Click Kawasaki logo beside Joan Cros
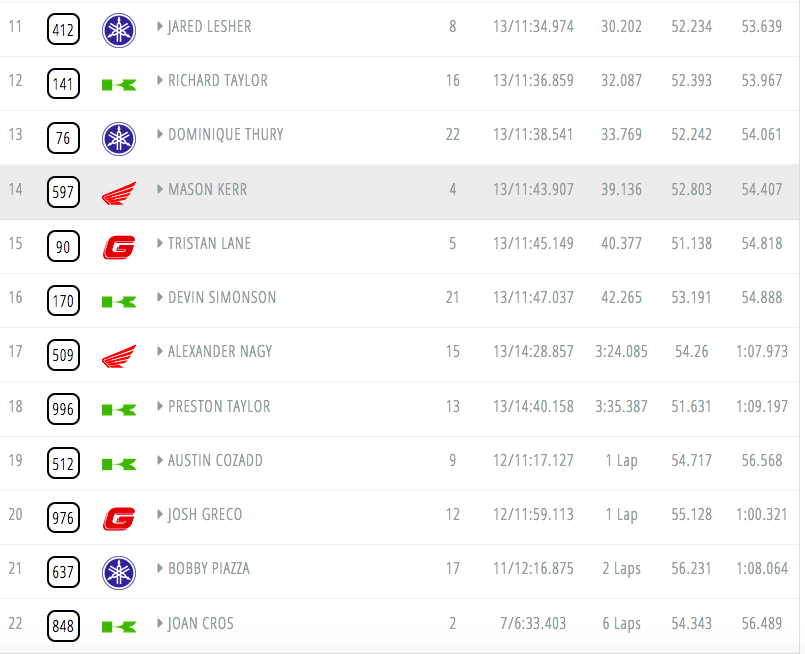The width and height of the screenshot is (805, 654). tap(119, 627)
